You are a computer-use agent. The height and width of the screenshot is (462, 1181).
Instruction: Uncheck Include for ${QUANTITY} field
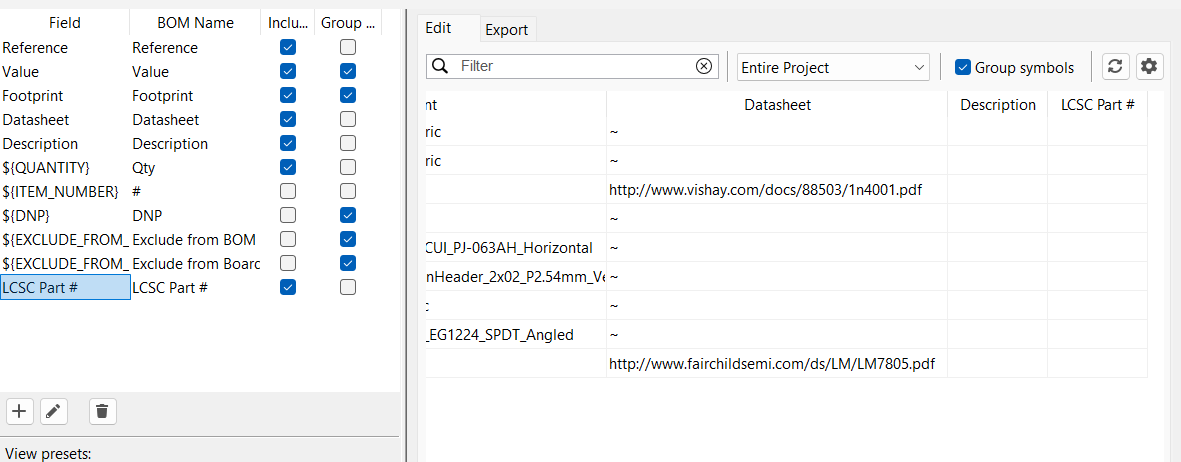[x=288, y=167]
